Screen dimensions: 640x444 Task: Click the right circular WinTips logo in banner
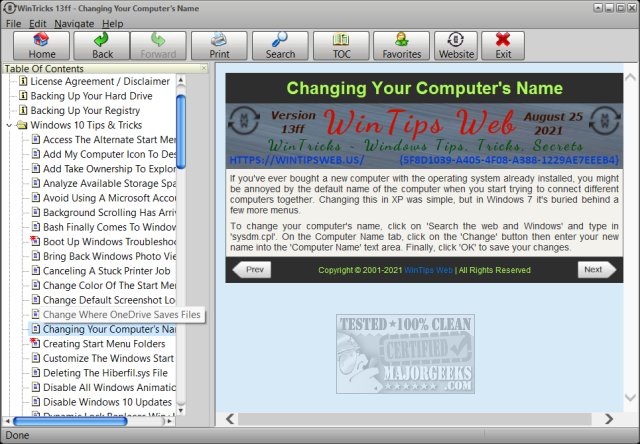point(605,120)
